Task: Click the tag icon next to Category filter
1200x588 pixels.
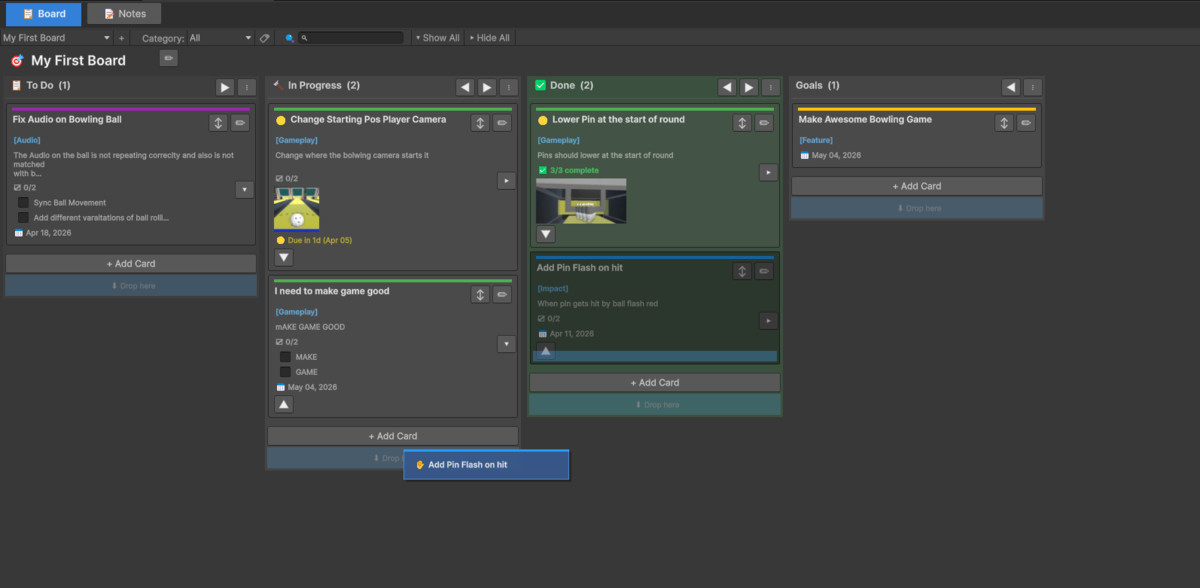Action: [x=264, y=38]
